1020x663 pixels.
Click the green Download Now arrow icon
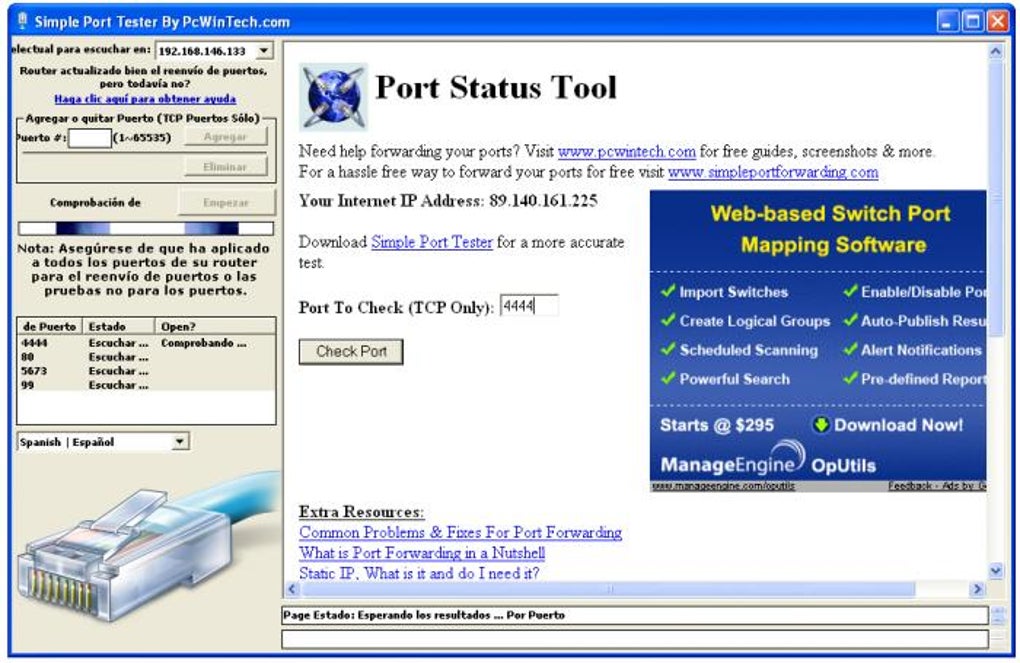(821, 425)
